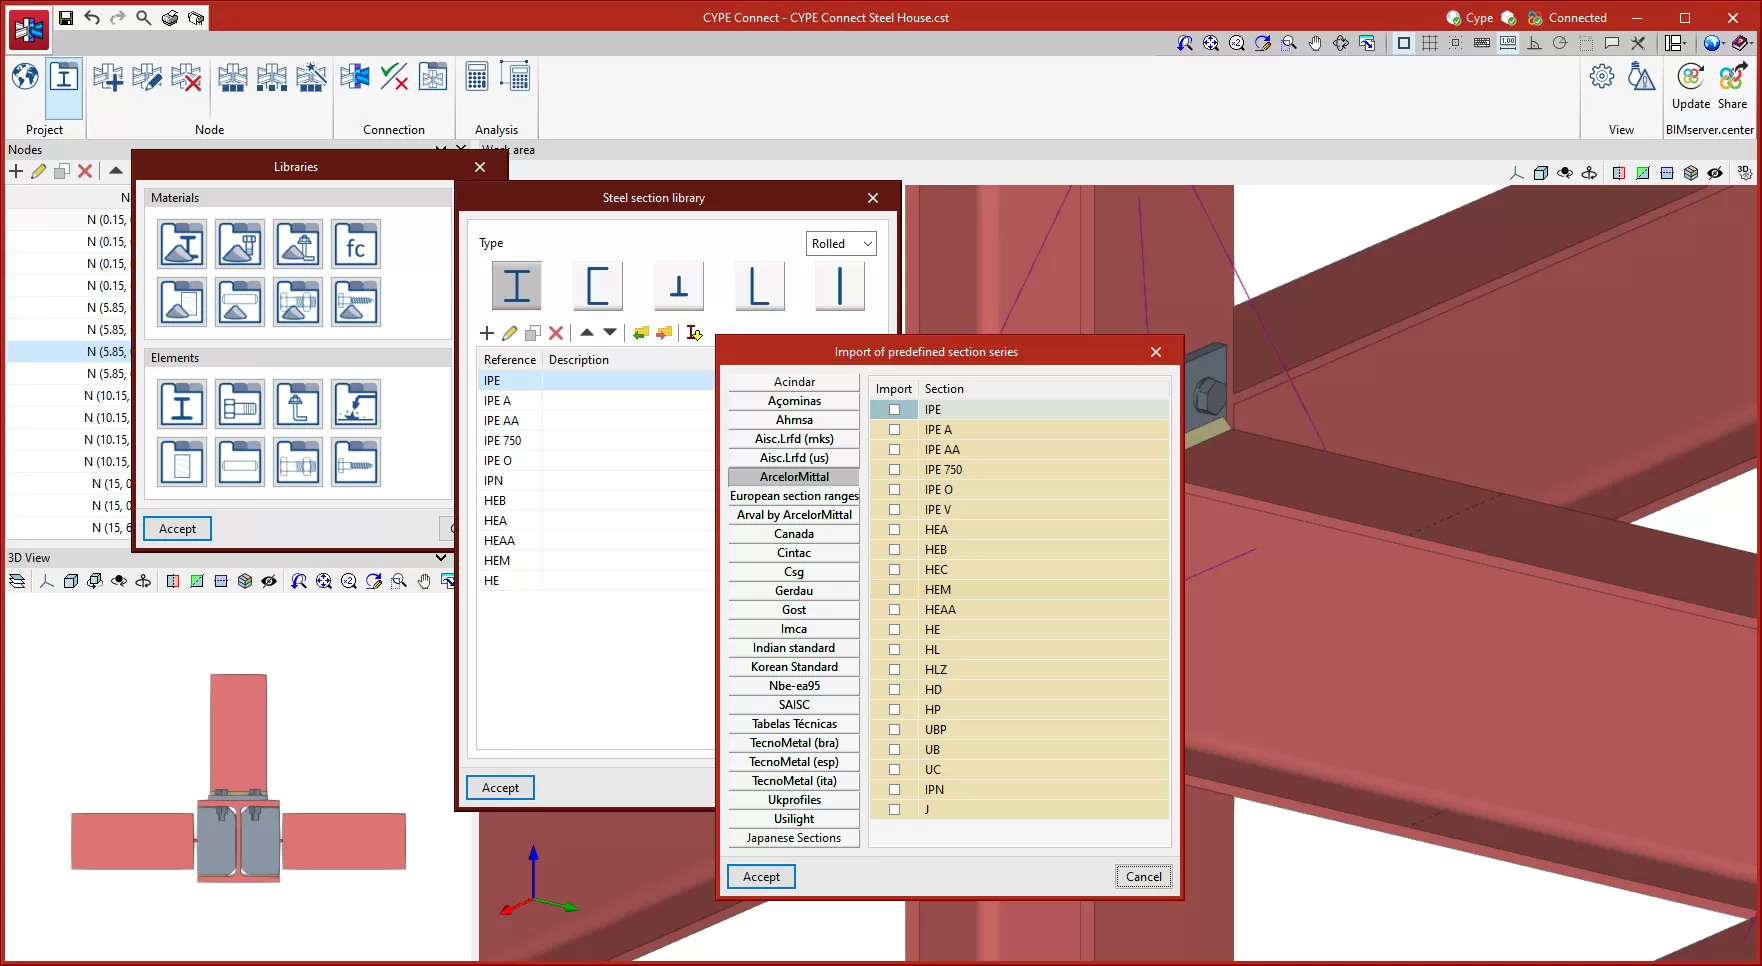Collapse the Nodes panel up arrow

[x=116, y=171]
